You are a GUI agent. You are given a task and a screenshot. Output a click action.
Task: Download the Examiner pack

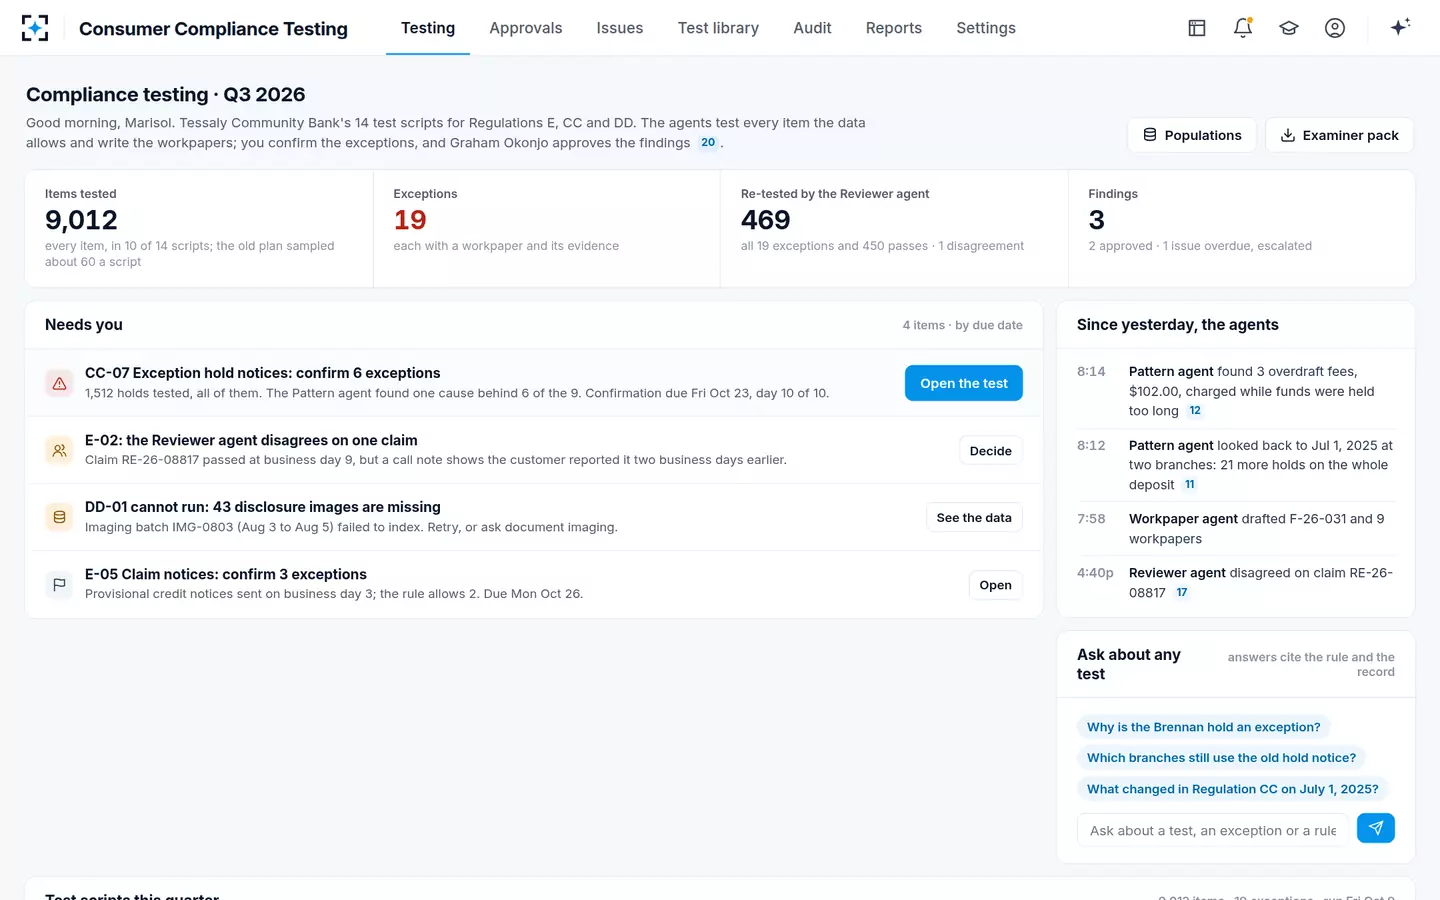tap(1340, 135)
